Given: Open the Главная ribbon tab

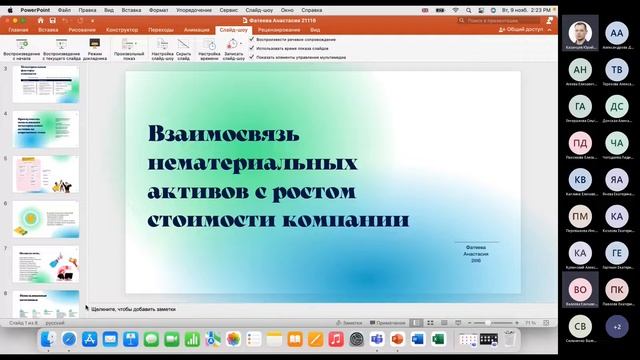Looking at the screenshot, I should point(18,30).
